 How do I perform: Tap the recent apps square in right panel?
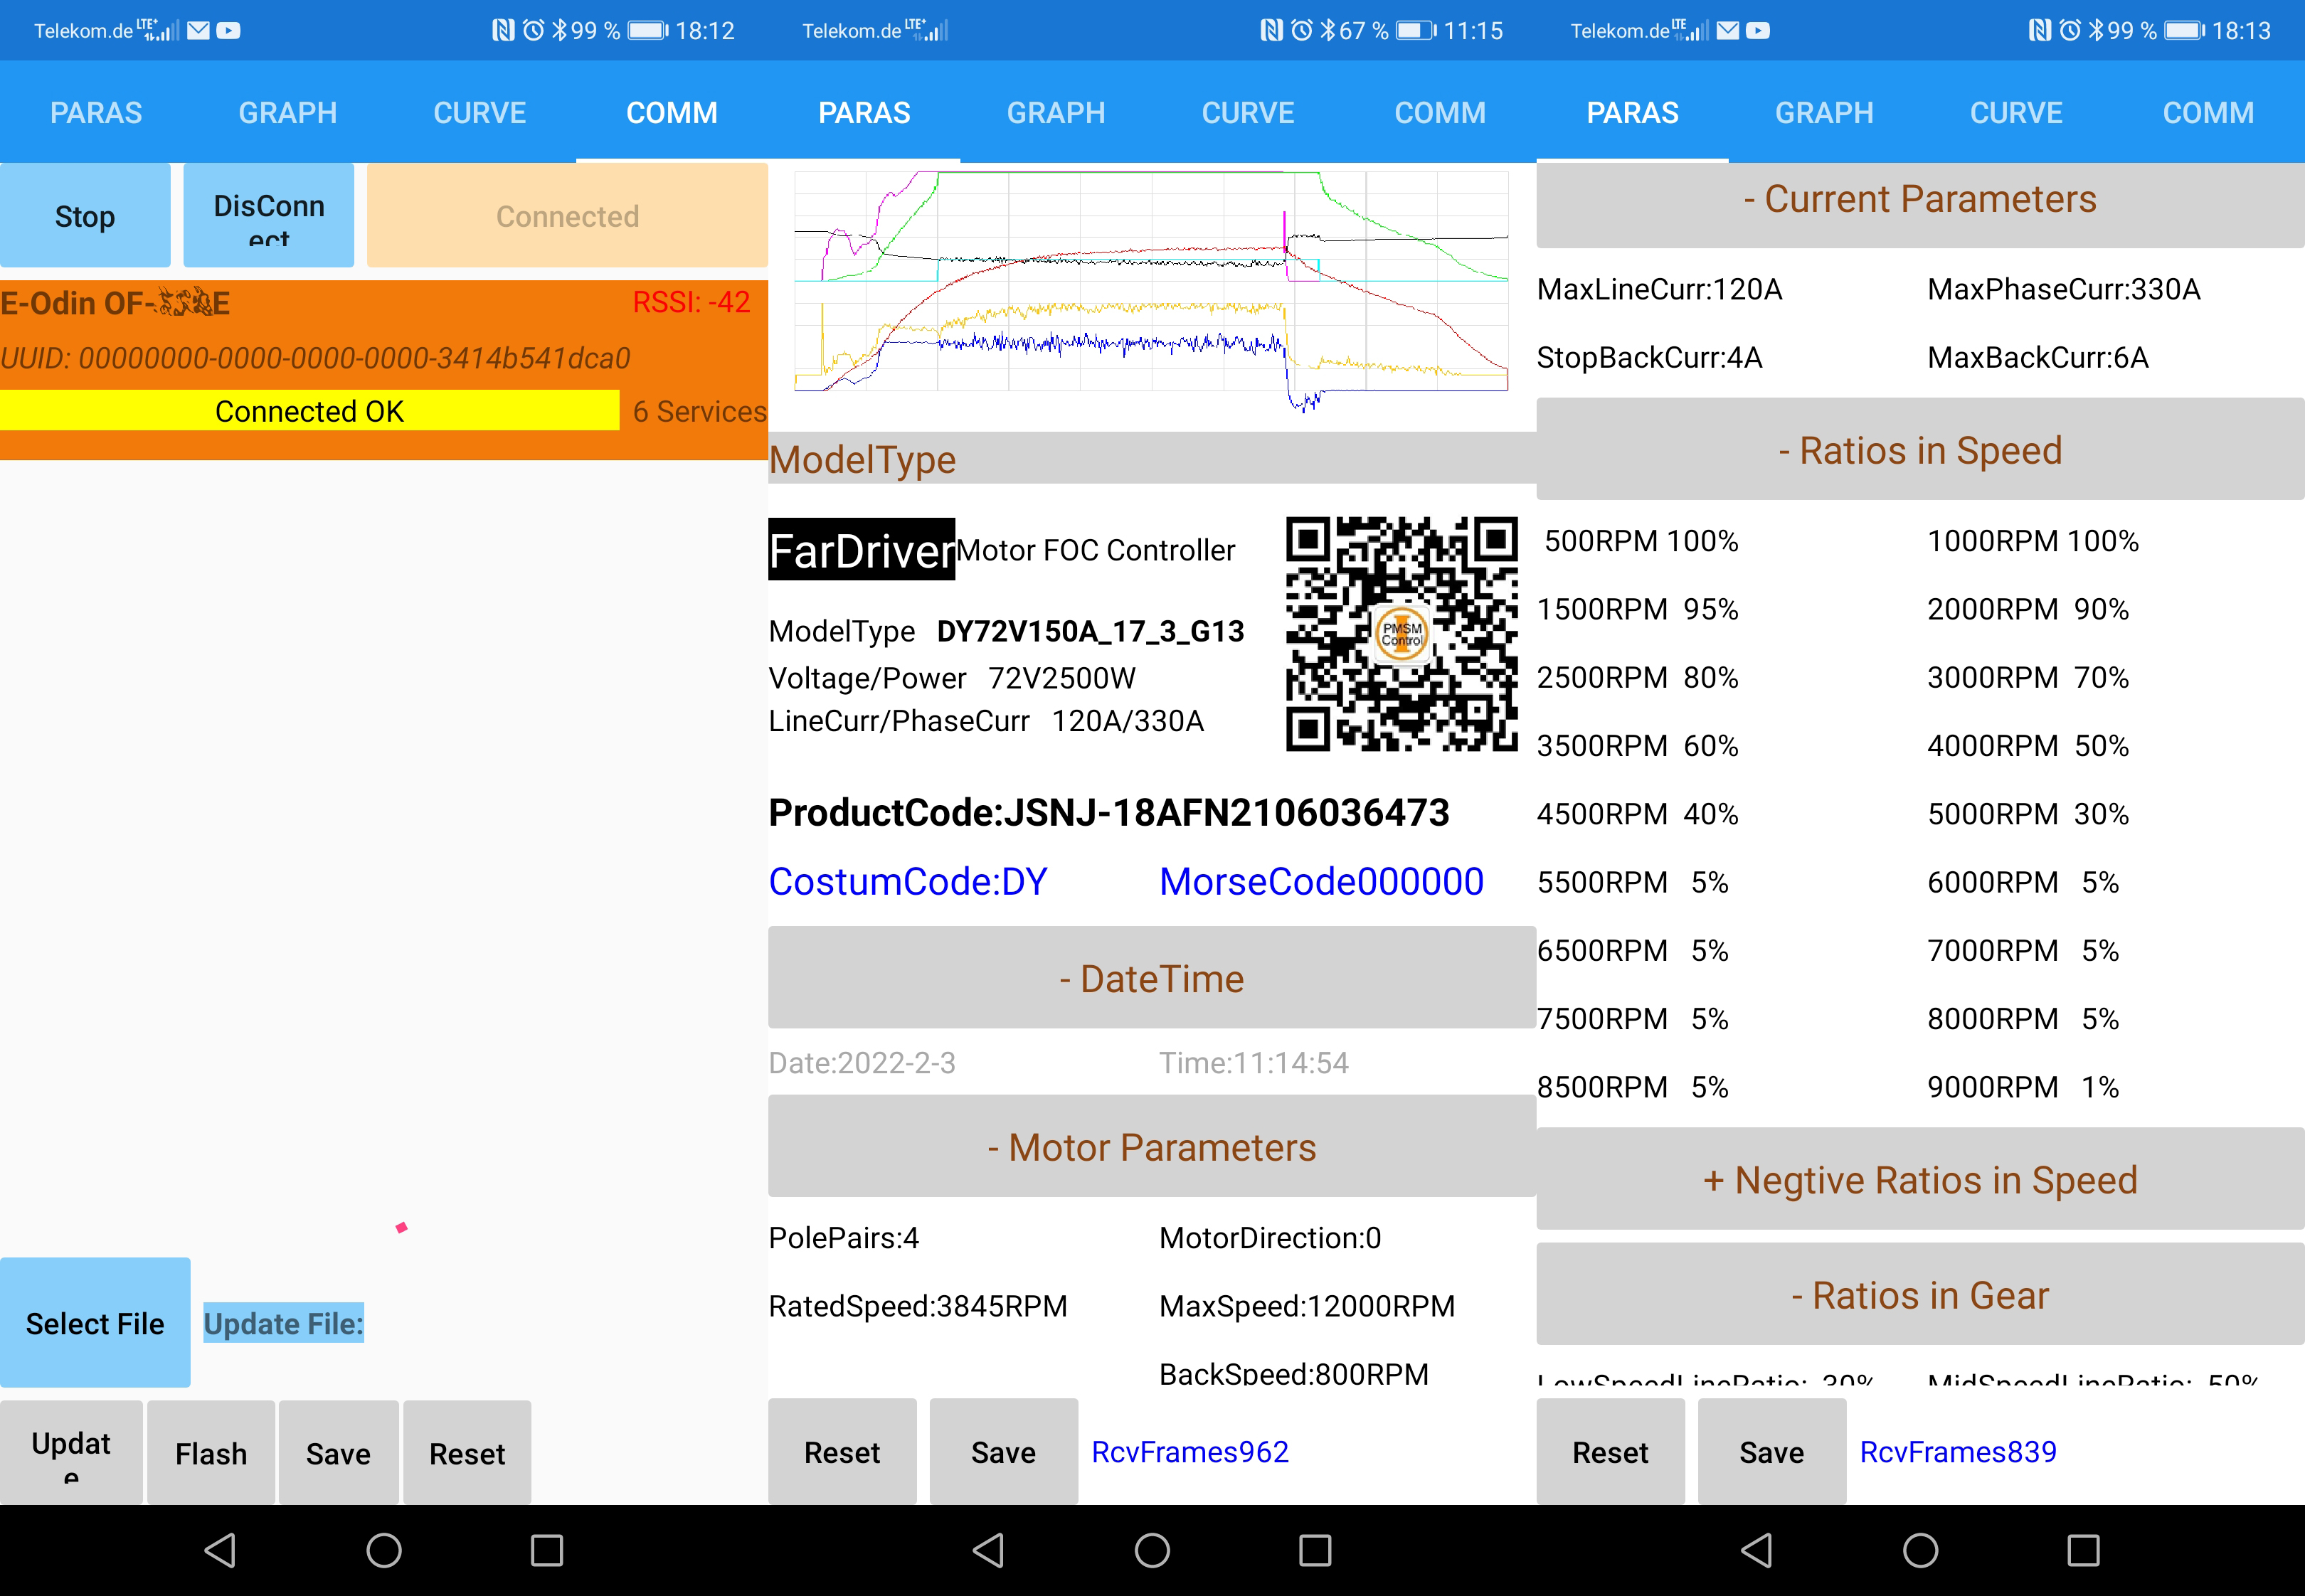[x=2083, y=1550]
